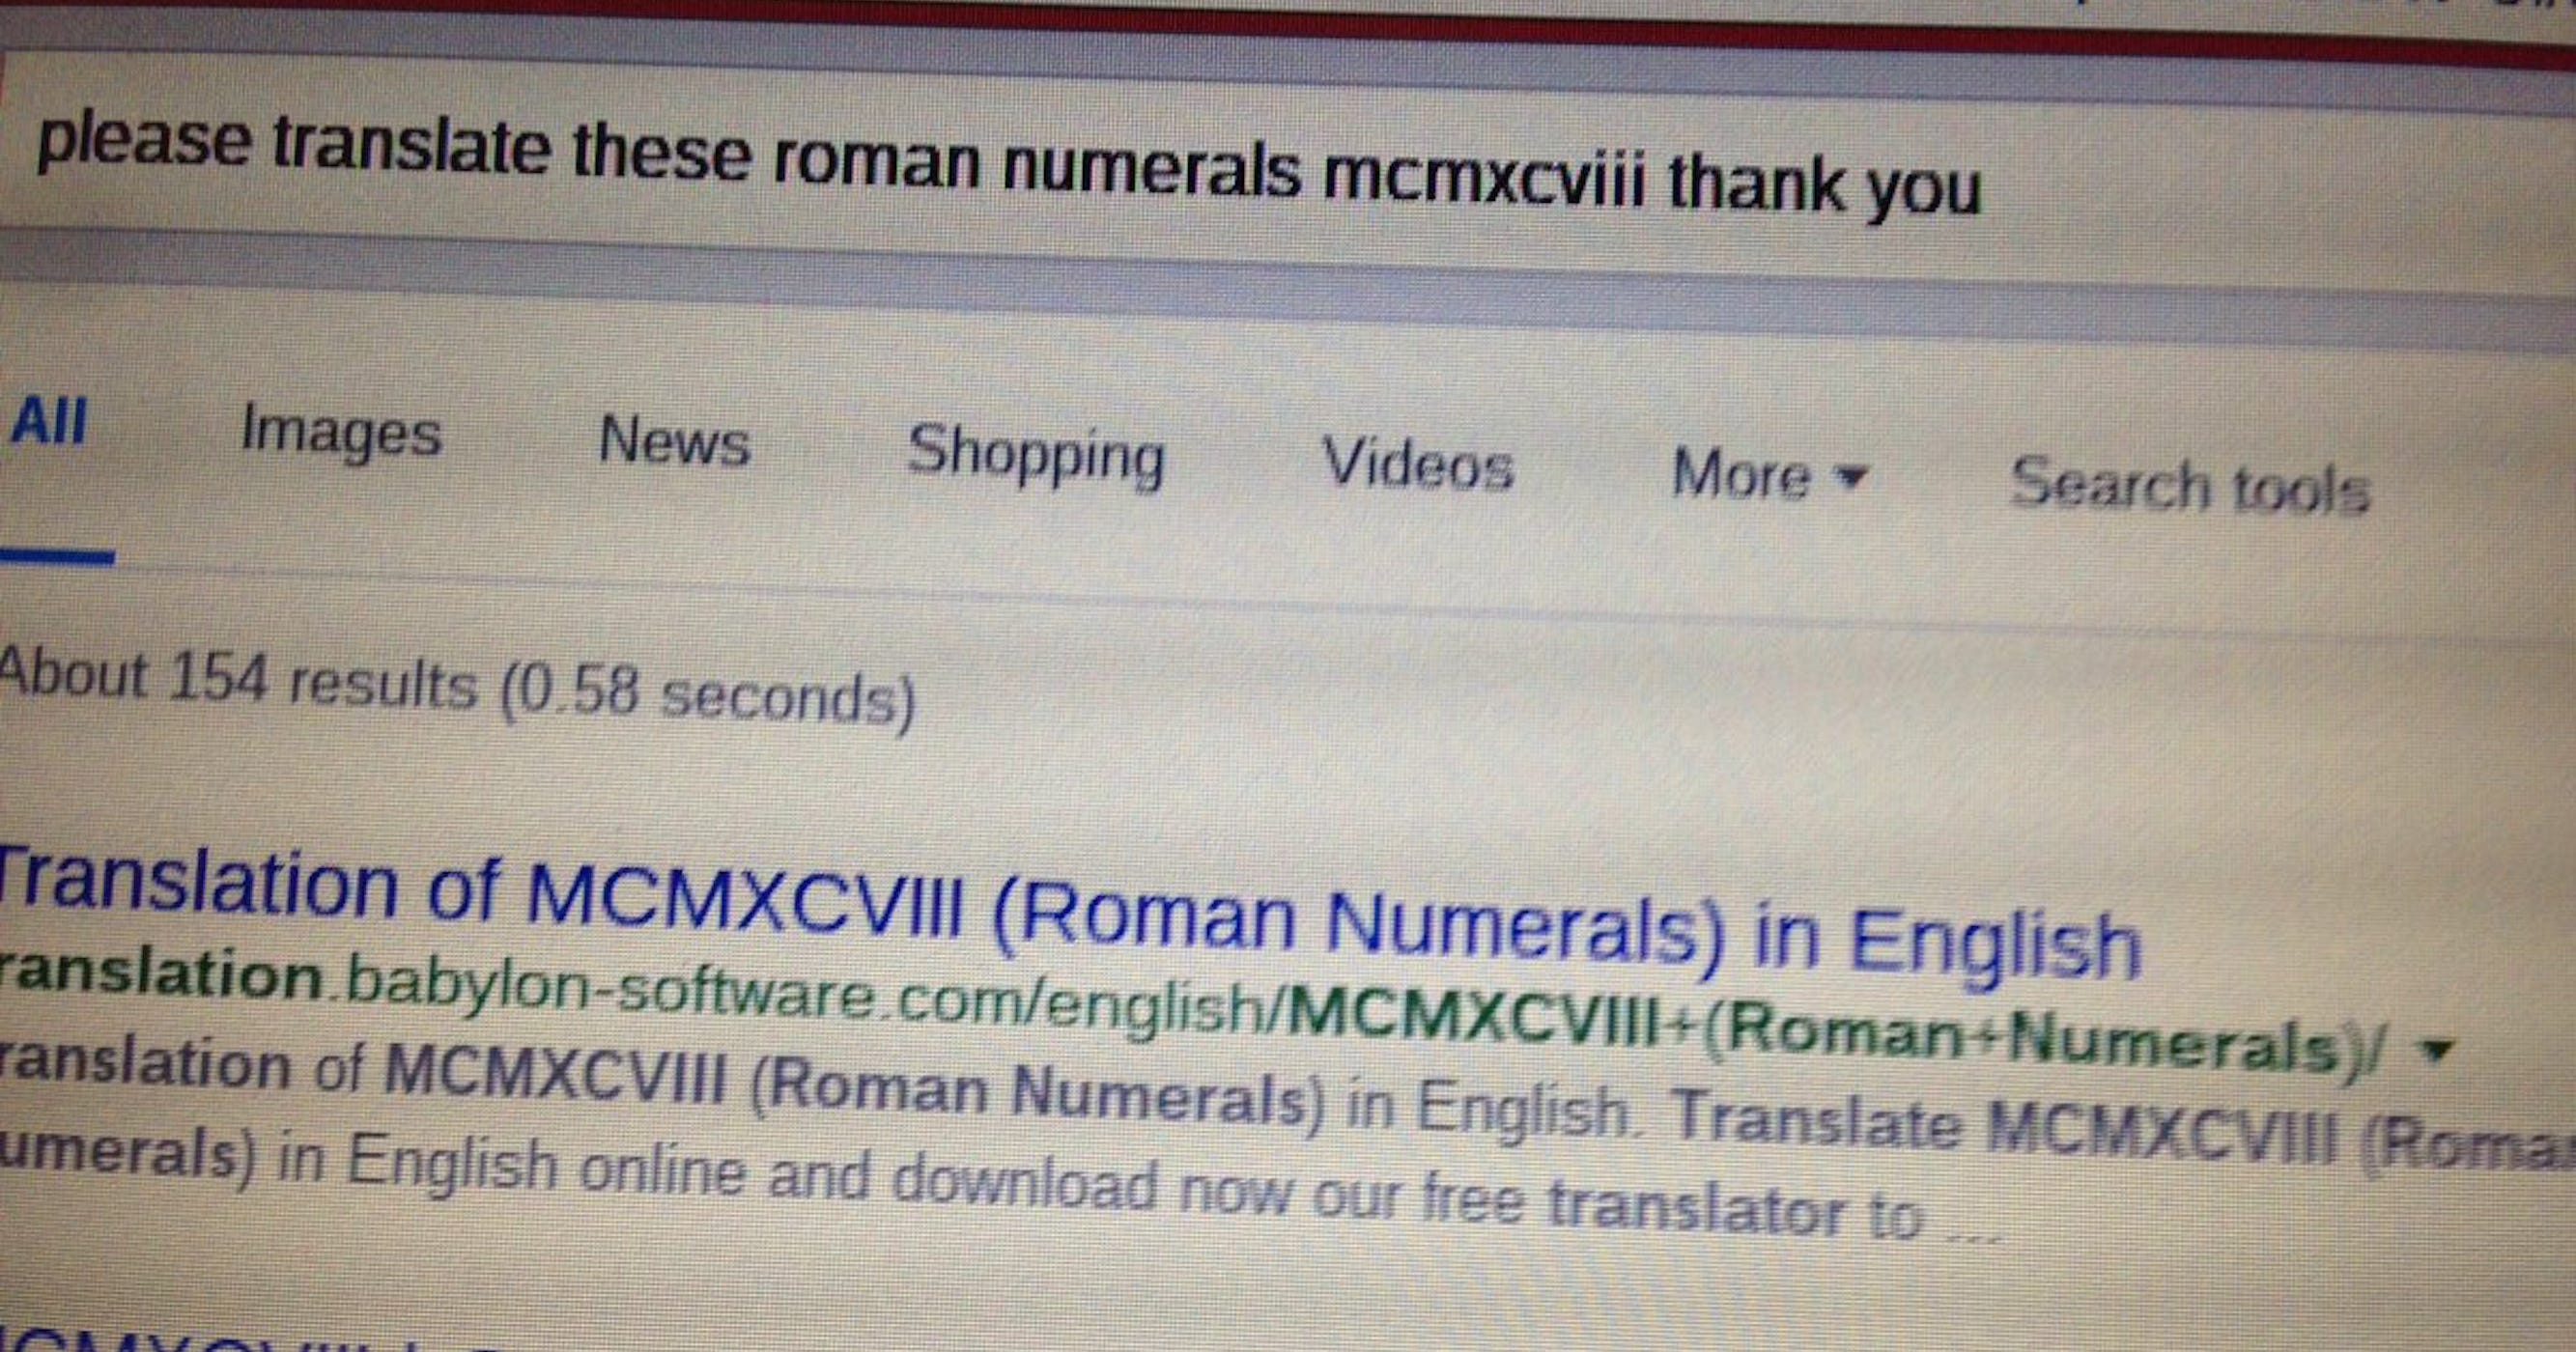Click the blue underline beneath the All tab
Image resolution: width=2576 pixels, height=1352 pixels.
57,557
